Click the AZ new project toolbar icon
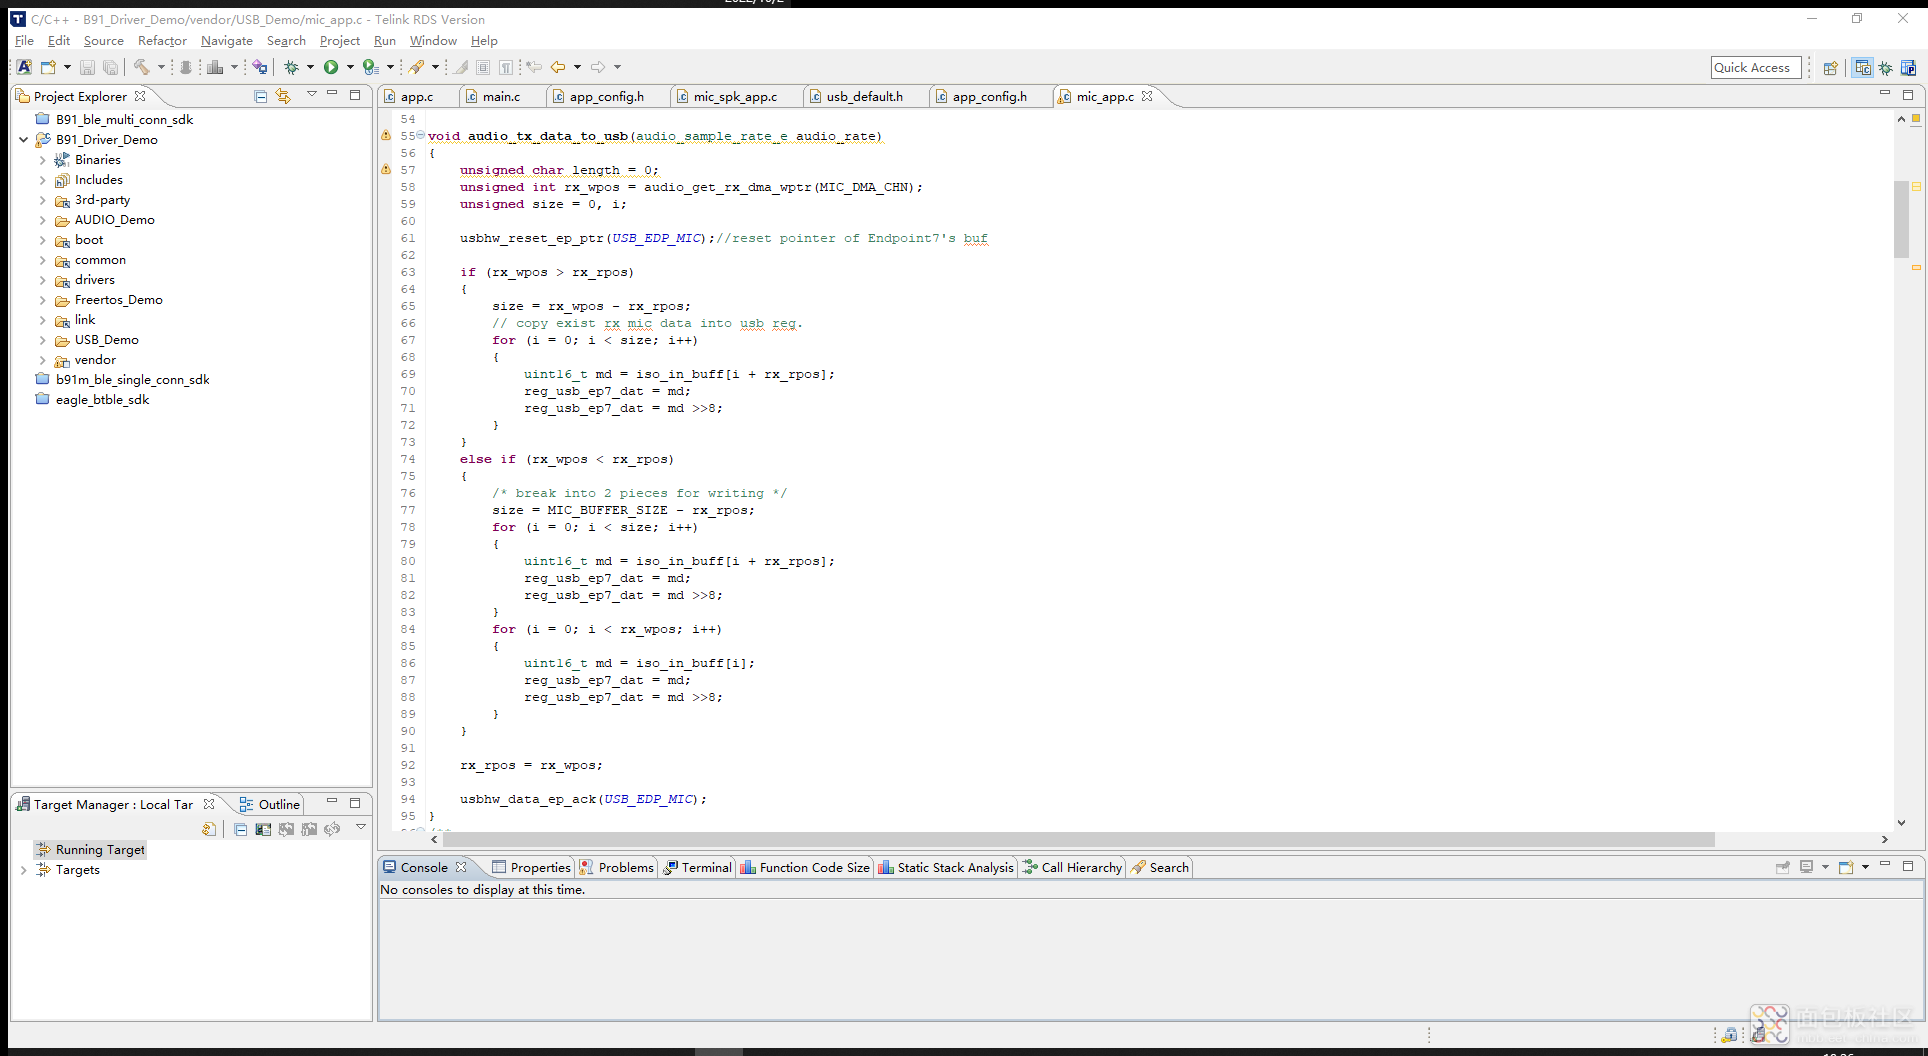The height and width of the screenshot is (1056, 1928). pyautogui.click(x=24, y=67)
